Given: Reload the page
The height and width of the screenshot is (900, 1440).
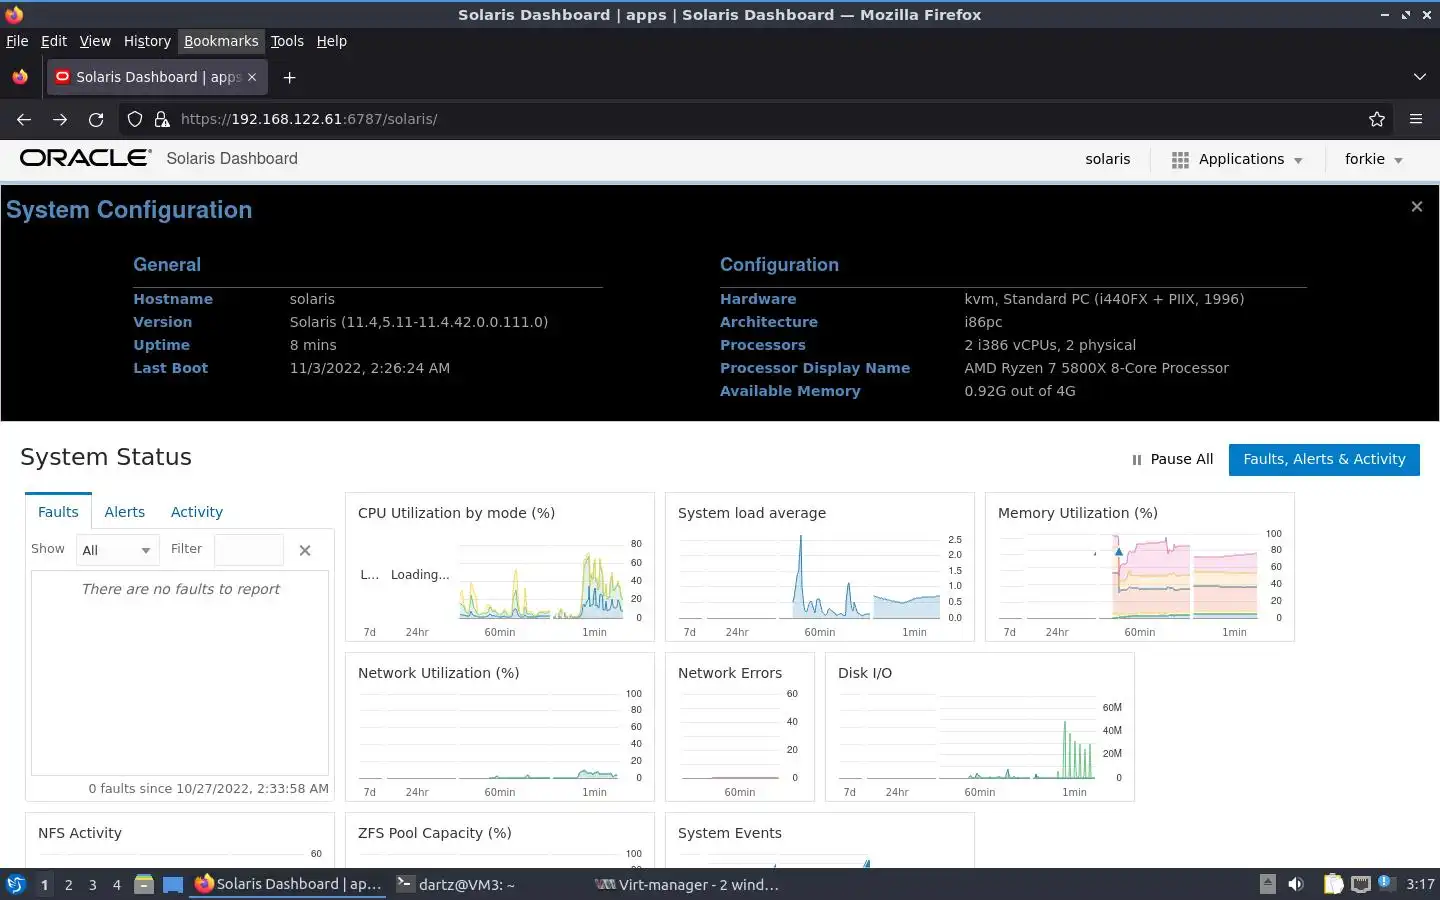Looking at the screenshot, I should click(x=96, y=119).
